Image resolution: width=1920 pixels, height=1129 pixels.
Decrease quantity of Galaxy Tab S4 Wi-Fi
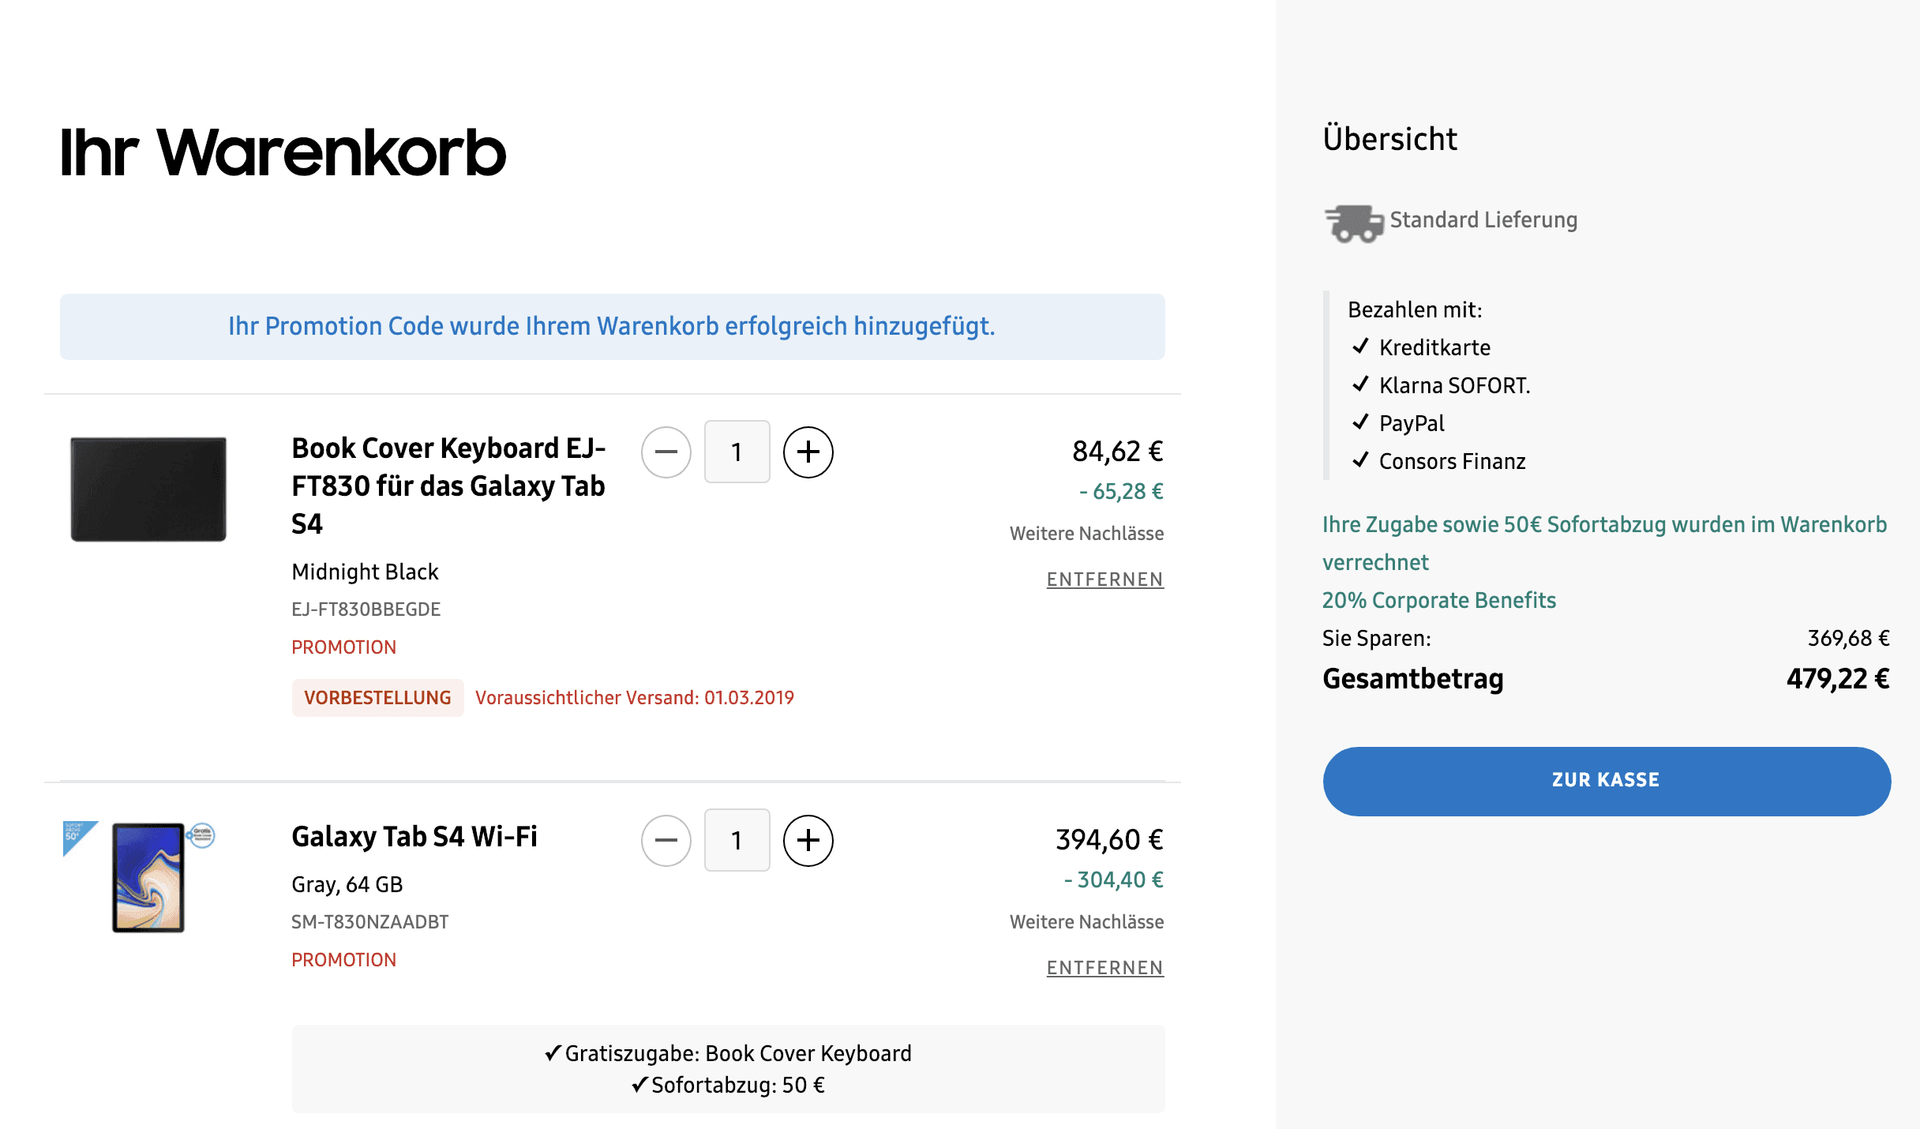point(666,840)
